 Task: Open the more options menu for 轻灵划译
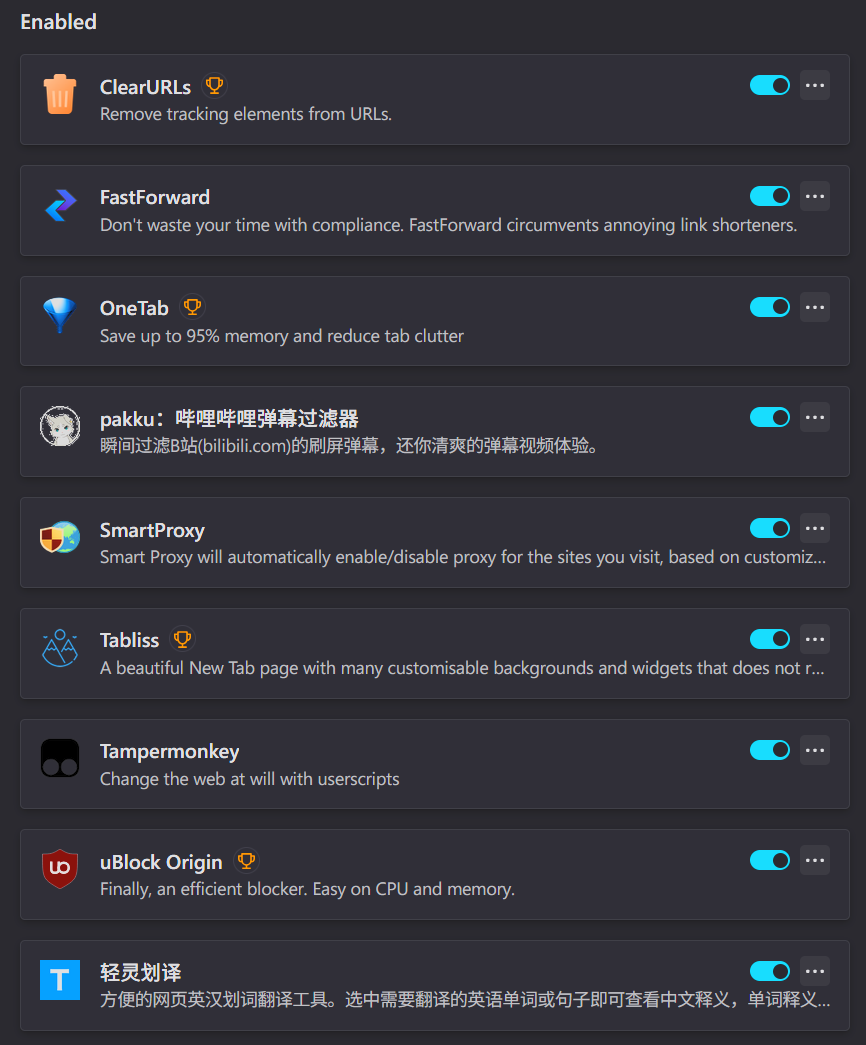pyautogui.click(x=815, y=971)
